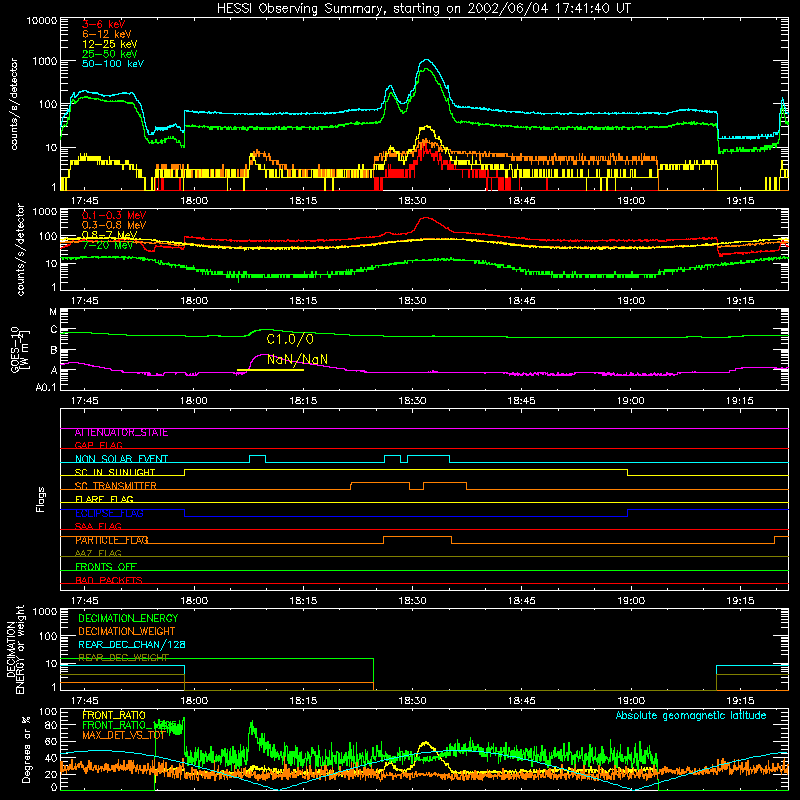
Task: Click the orange MAX_DET_VS_TOT legend label
Action: 123,735
